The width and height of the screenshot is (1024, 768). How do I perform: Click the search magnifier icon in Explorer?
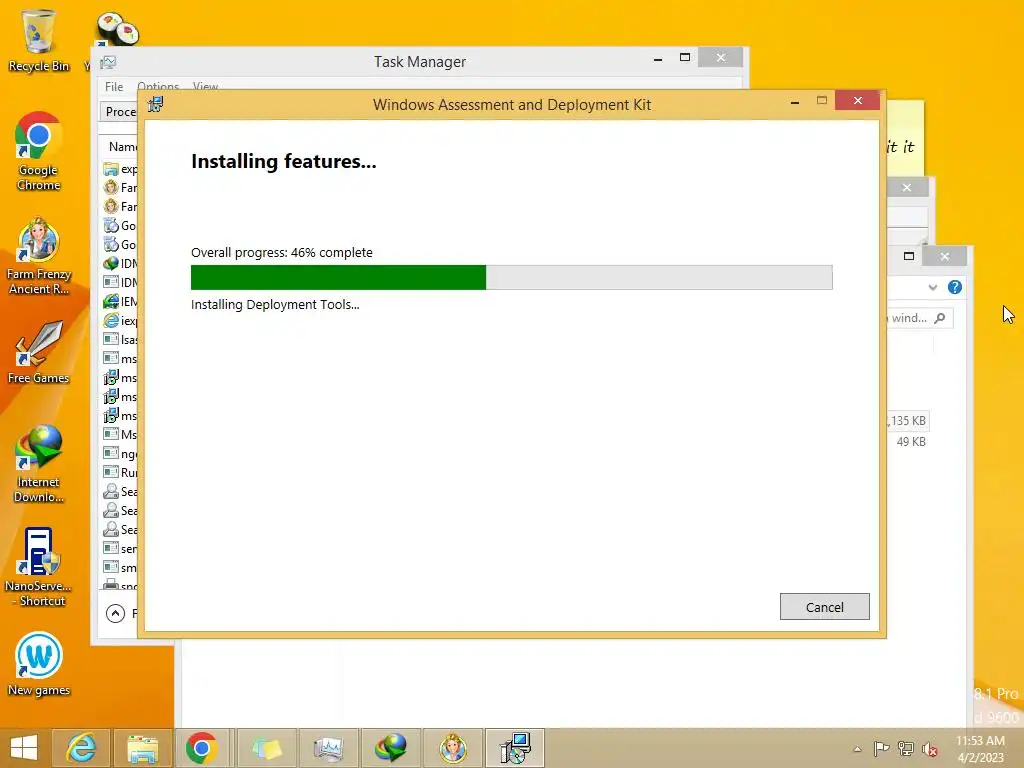[x=940, y=318]
